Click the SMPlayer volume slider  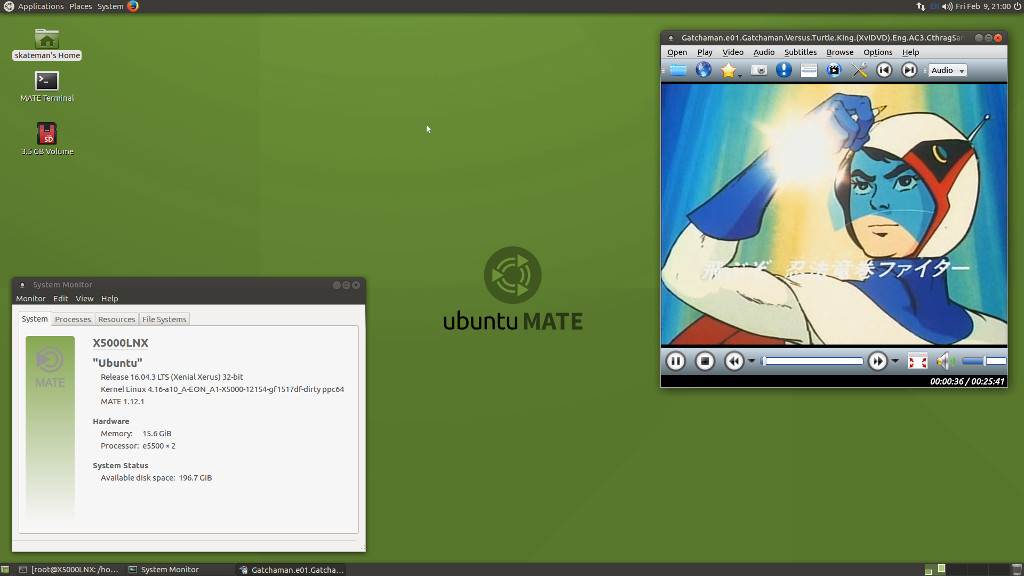[x=984, y=361]
